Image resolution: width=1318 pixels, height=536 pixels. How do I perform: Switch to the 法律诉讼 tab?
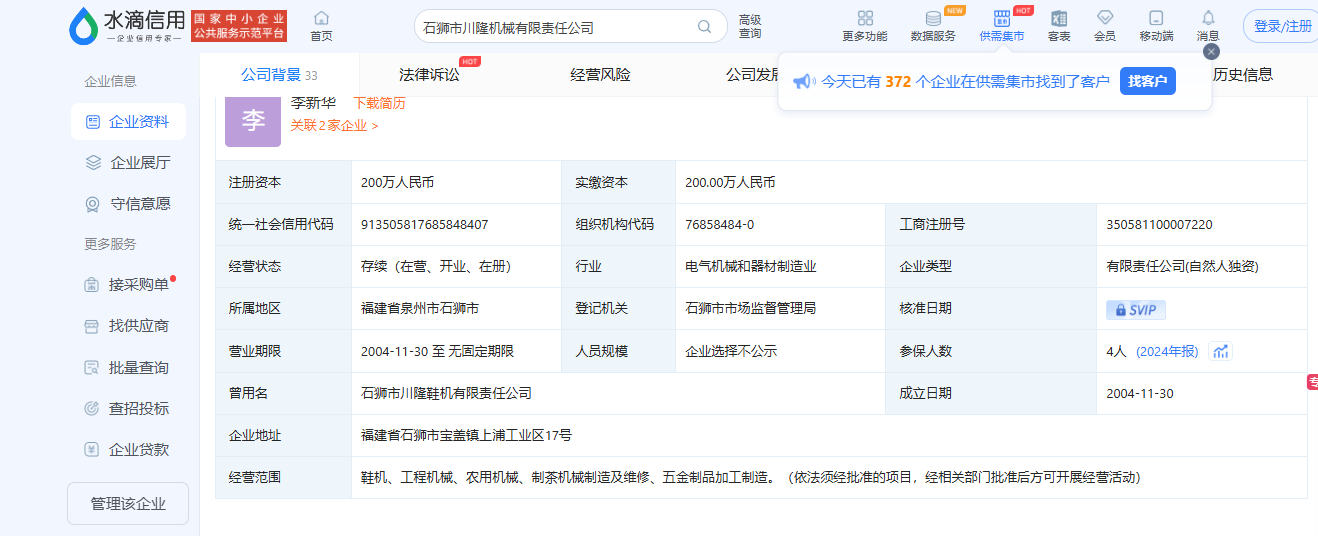429,75
